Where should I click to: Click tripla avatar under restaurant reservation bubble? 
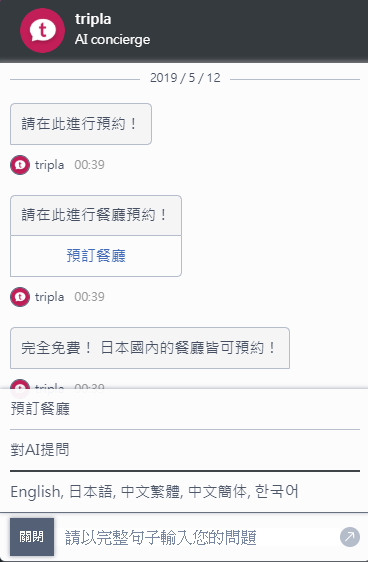coord(20,297)
